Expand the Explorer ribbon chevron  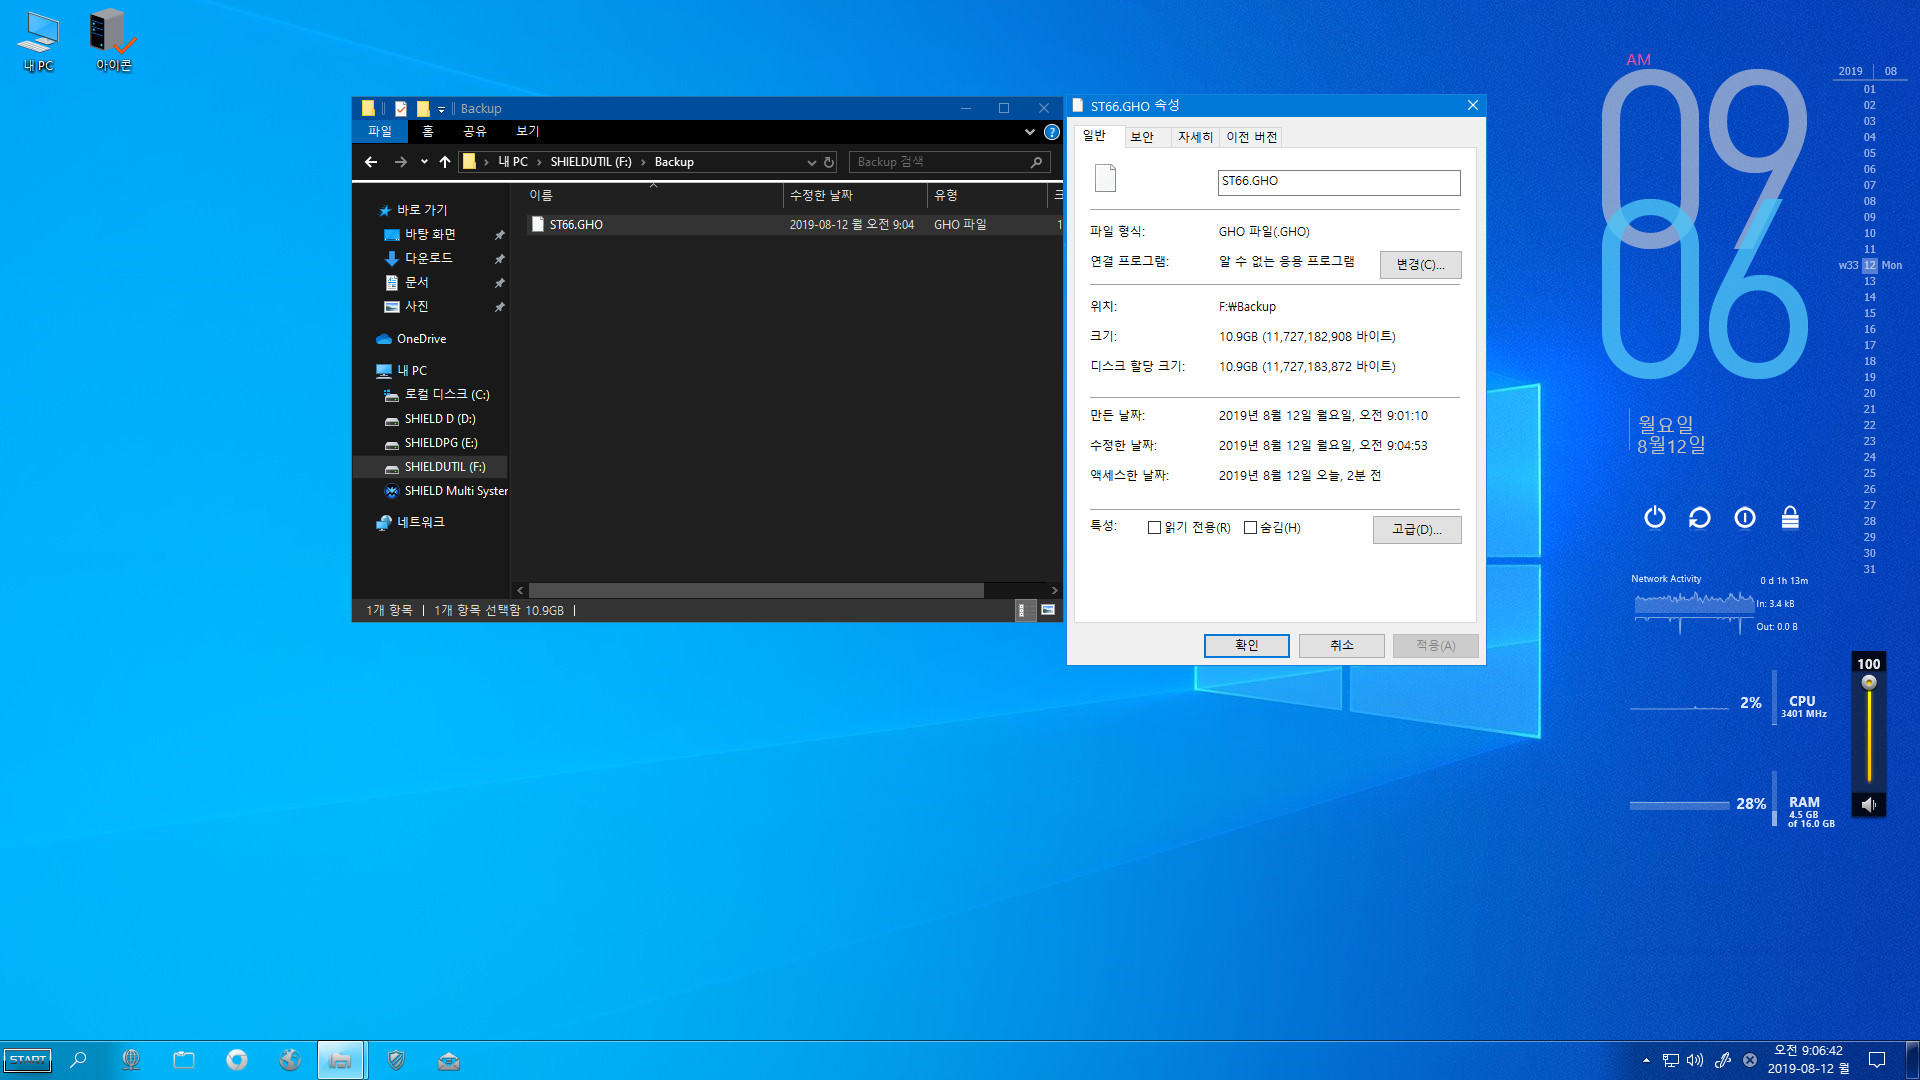[x=1030, y=132]
